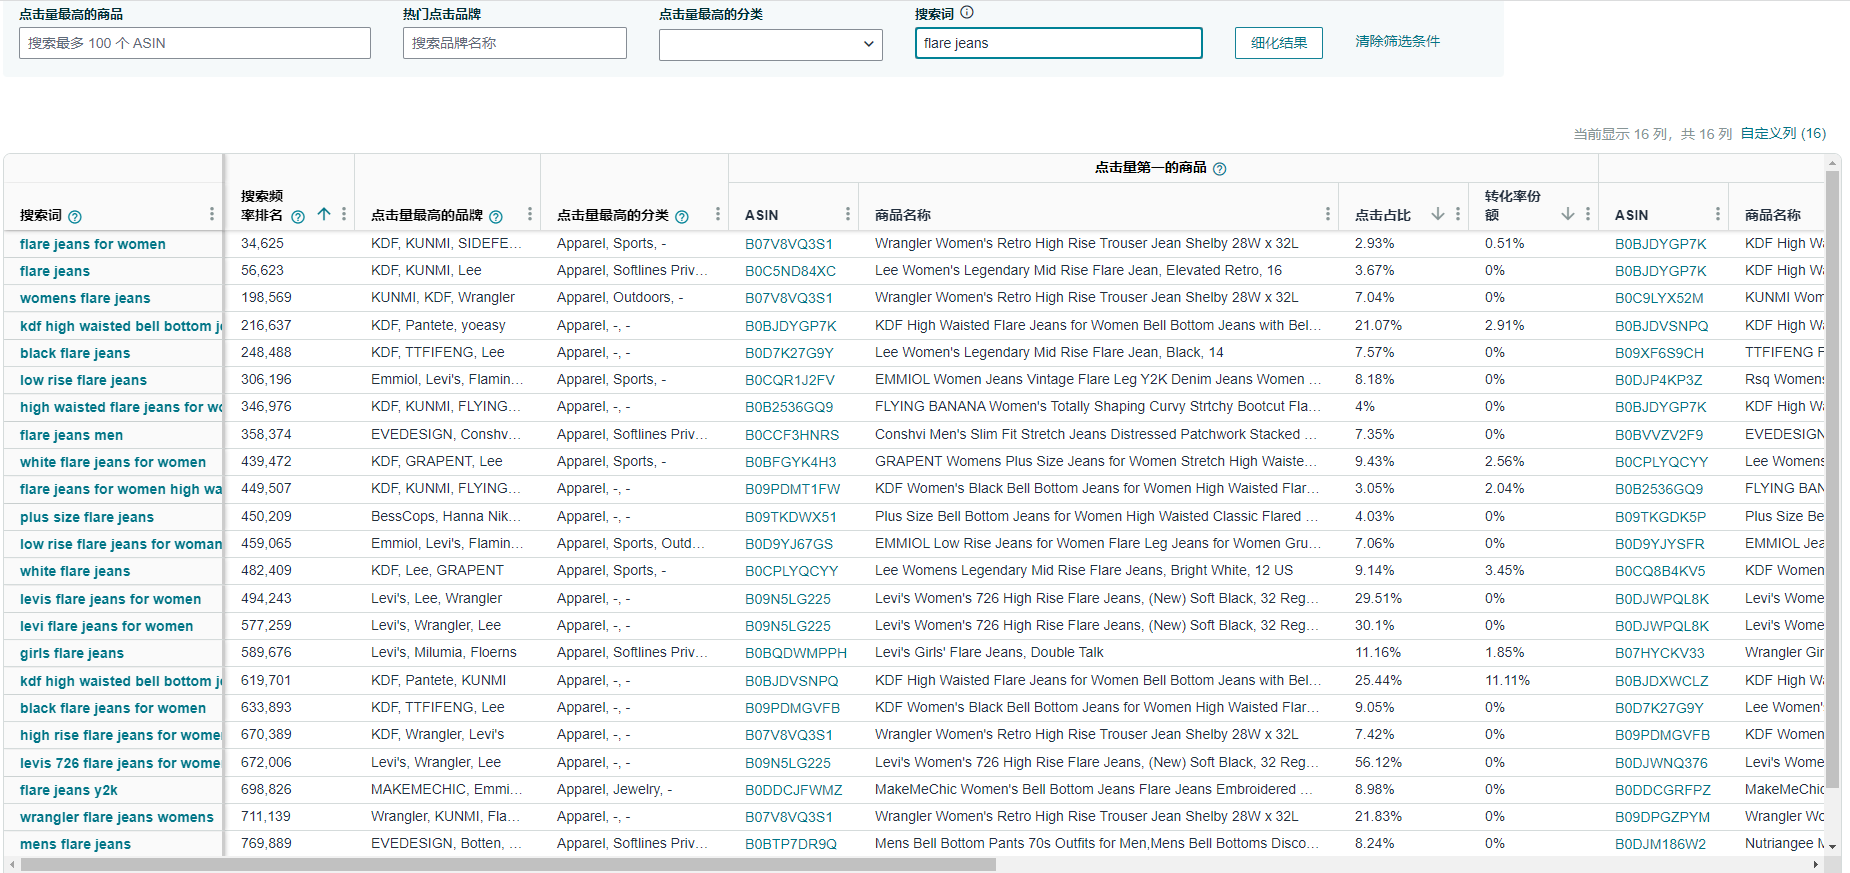Open ASIN link B0C5ND84XC
The image size is (1850, 873).
790,271
